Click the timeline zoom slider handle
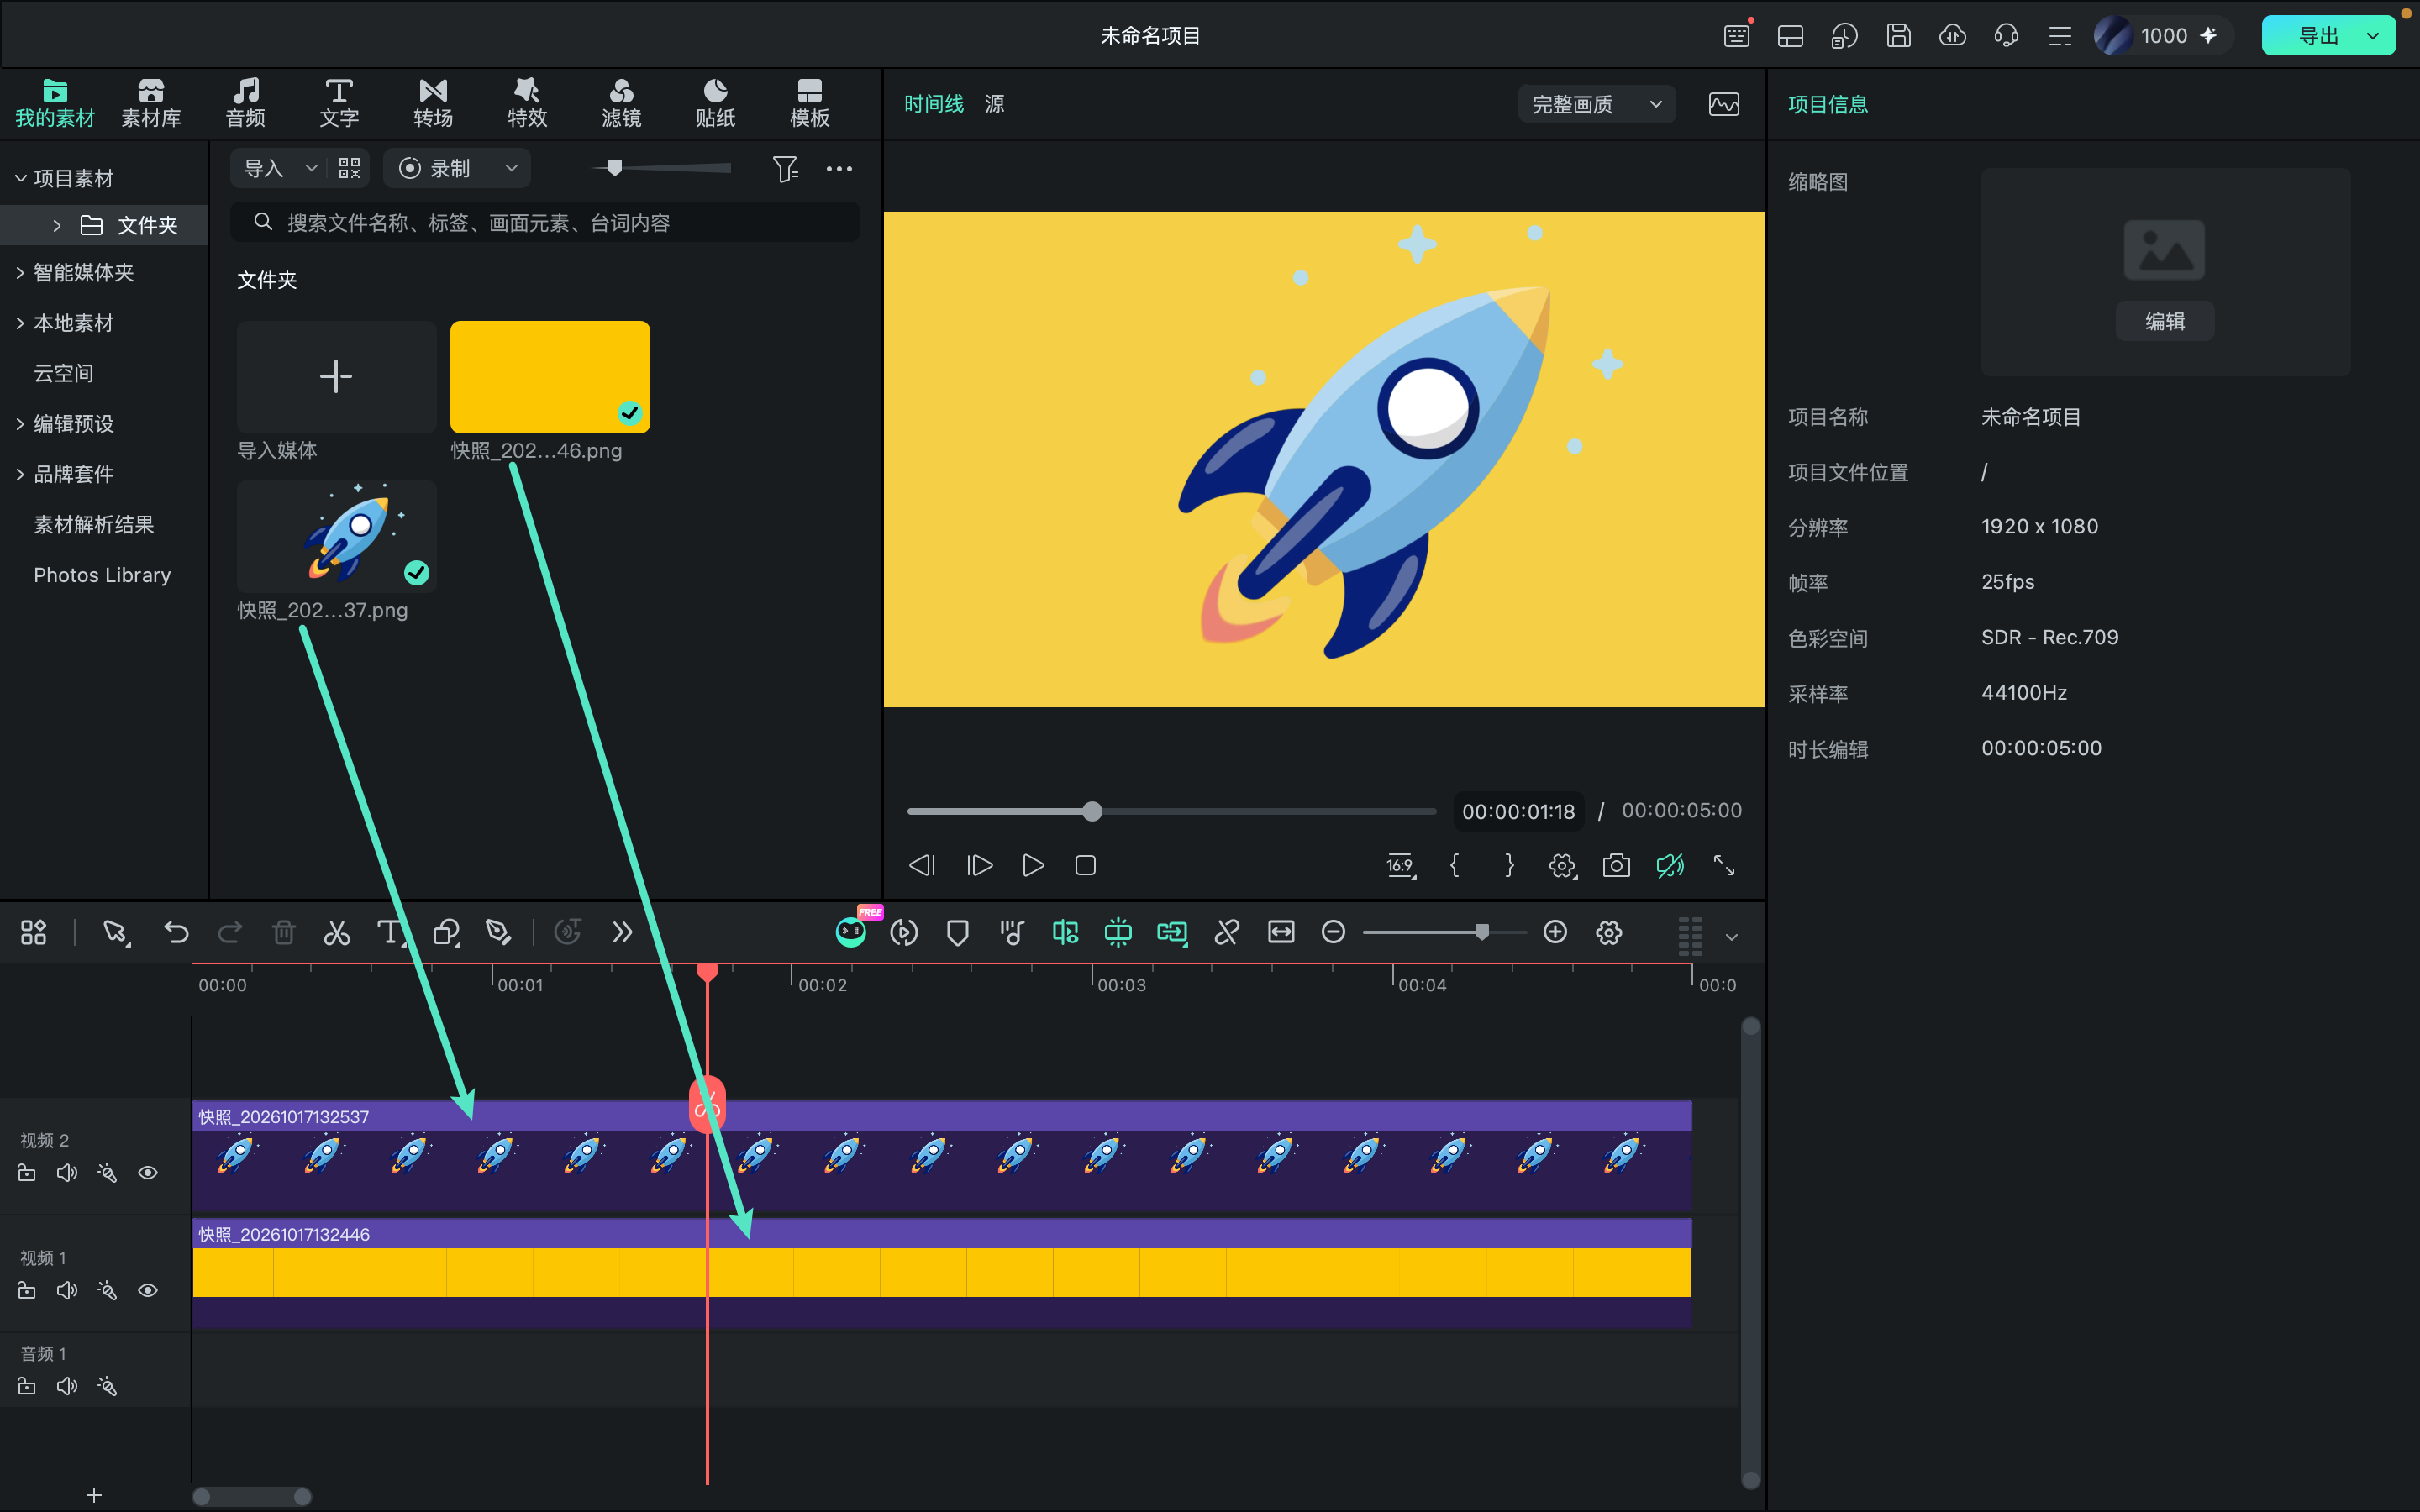2420x1512 pixels. [1482, 932]
